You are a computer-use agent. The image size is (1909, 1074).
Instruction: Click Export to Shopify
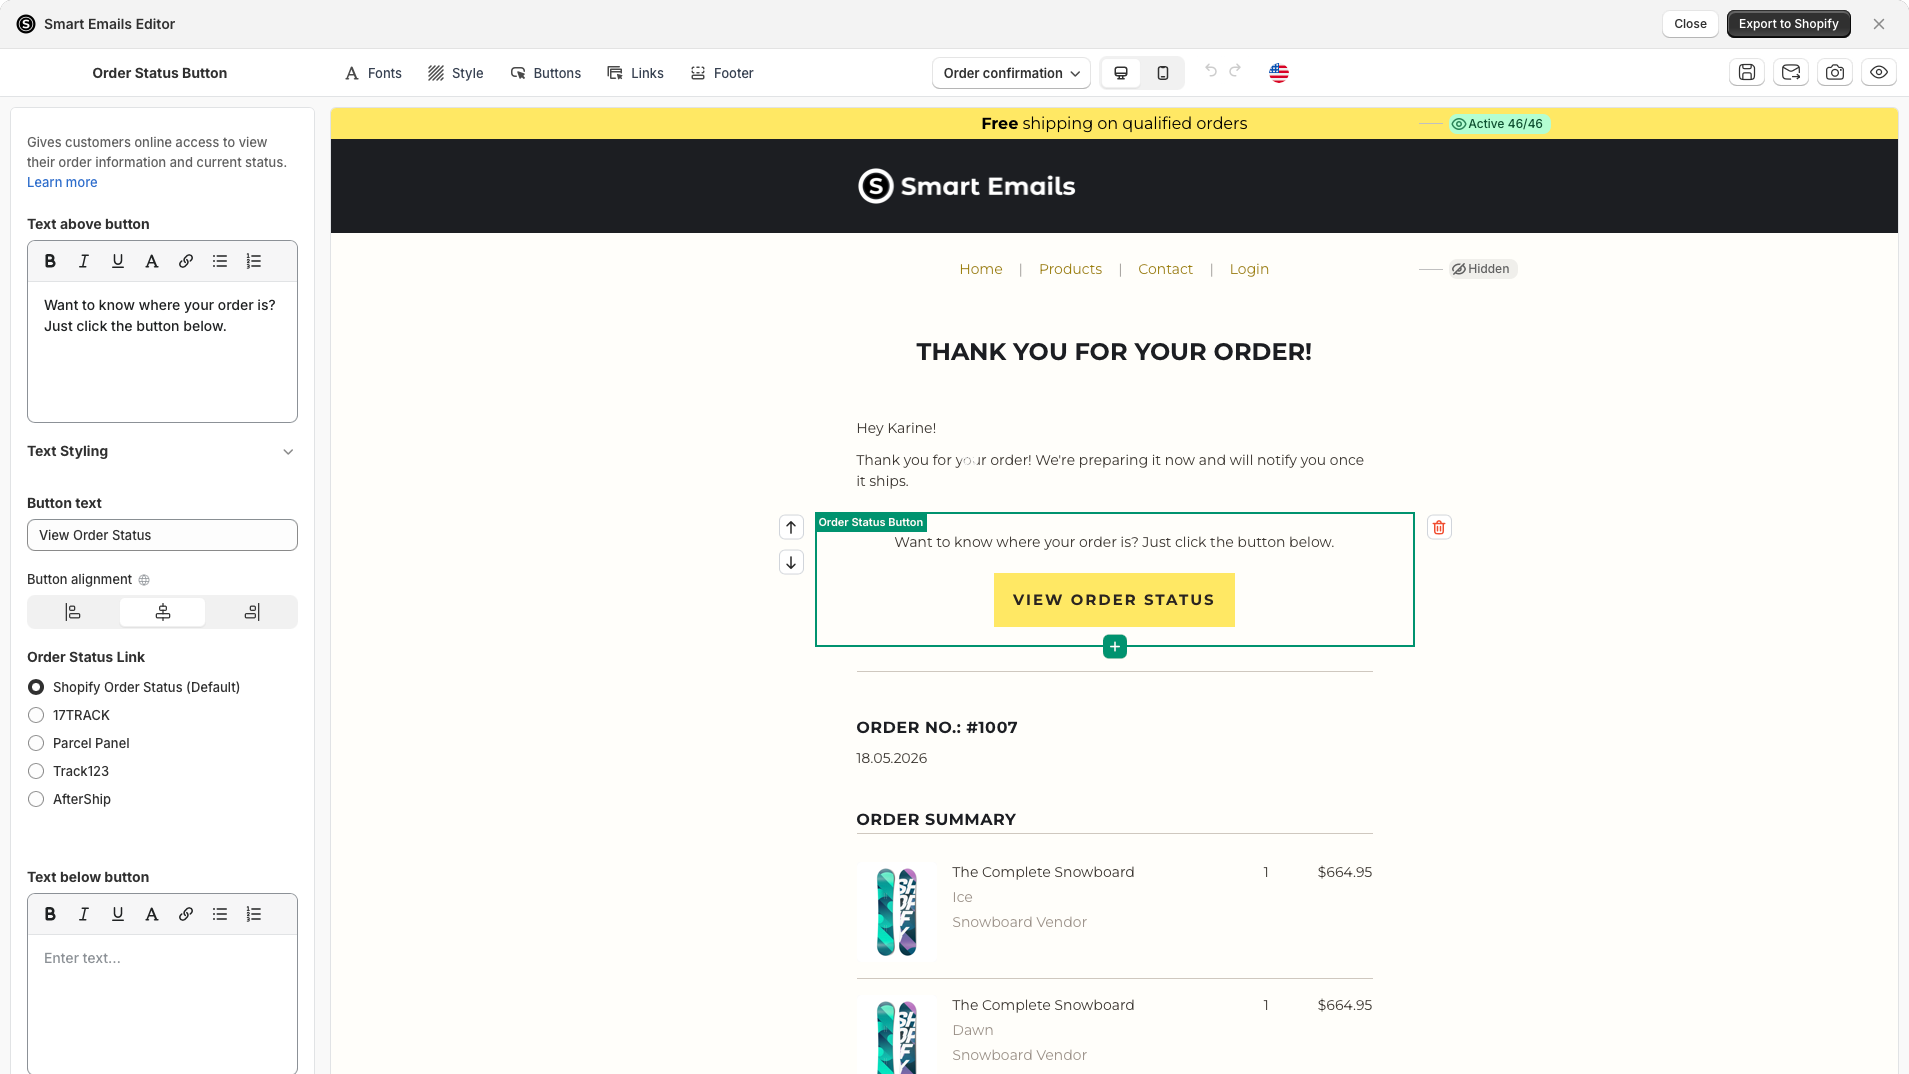pos(1788,24)
